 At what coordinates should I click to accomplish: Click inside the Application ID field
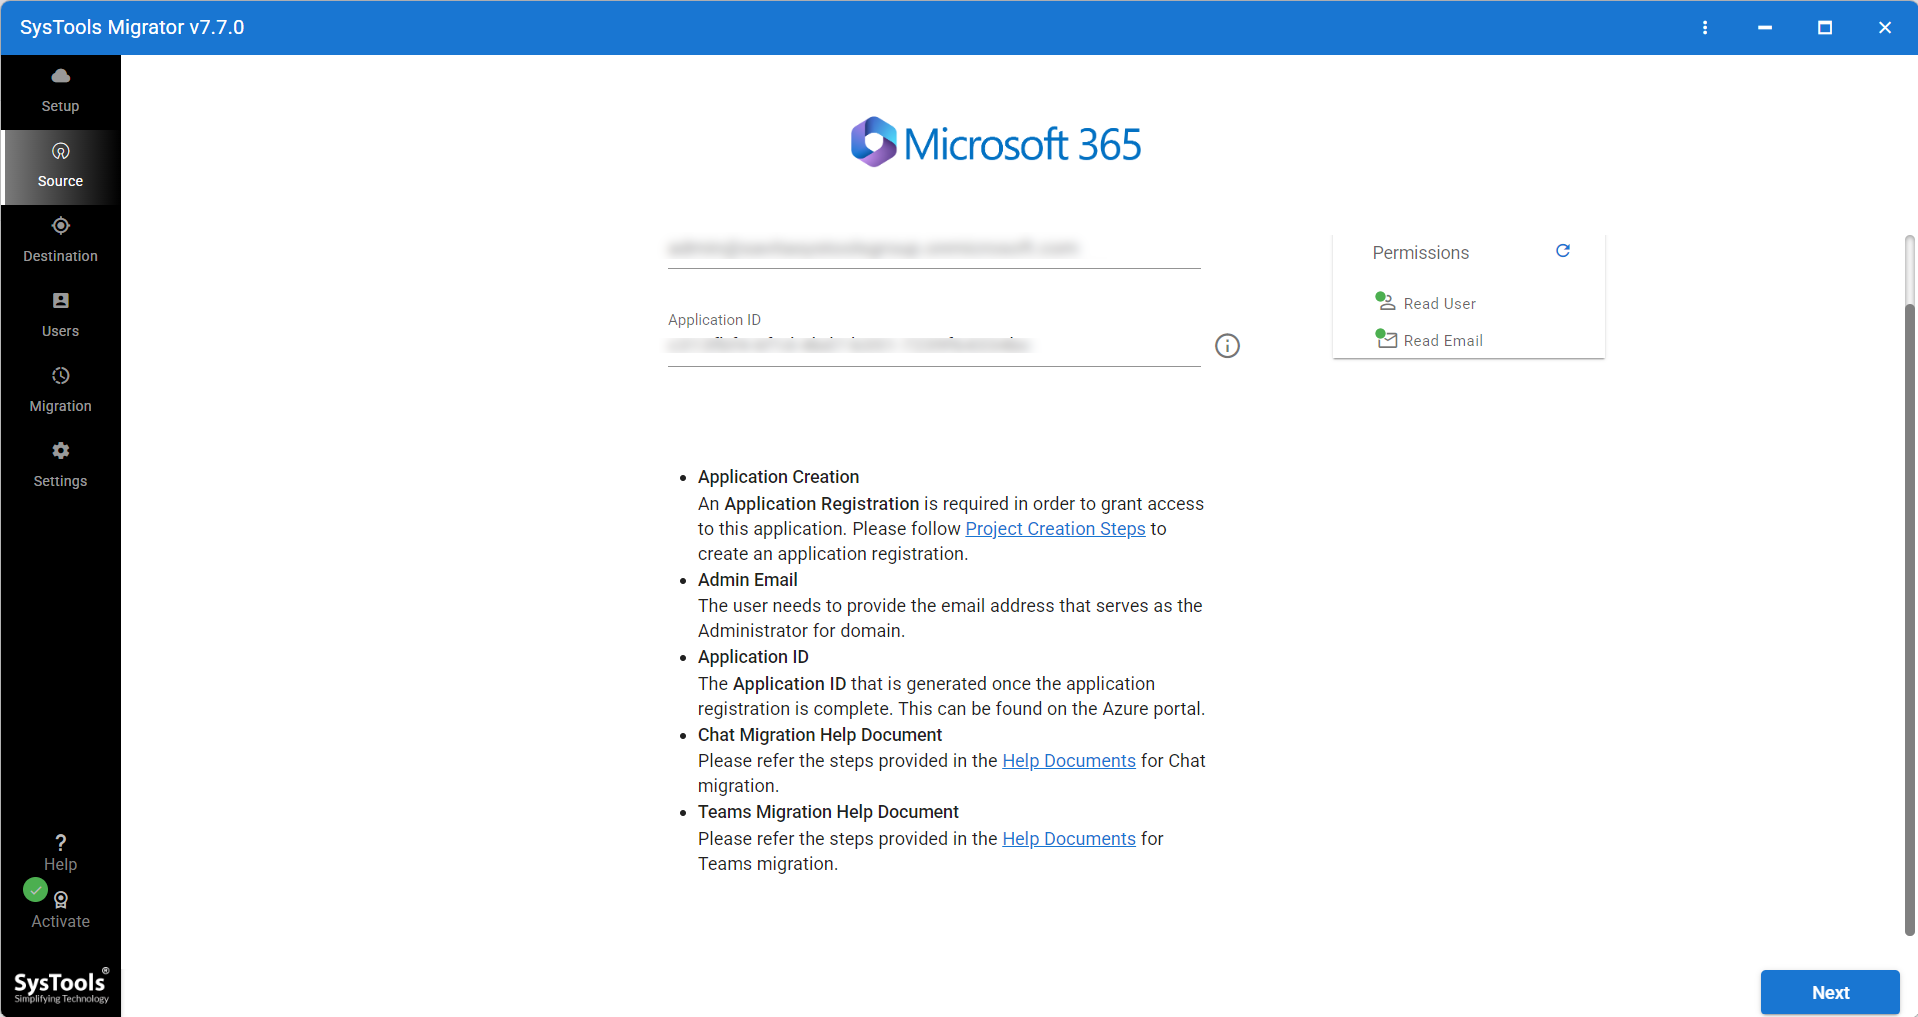point(930,345)
